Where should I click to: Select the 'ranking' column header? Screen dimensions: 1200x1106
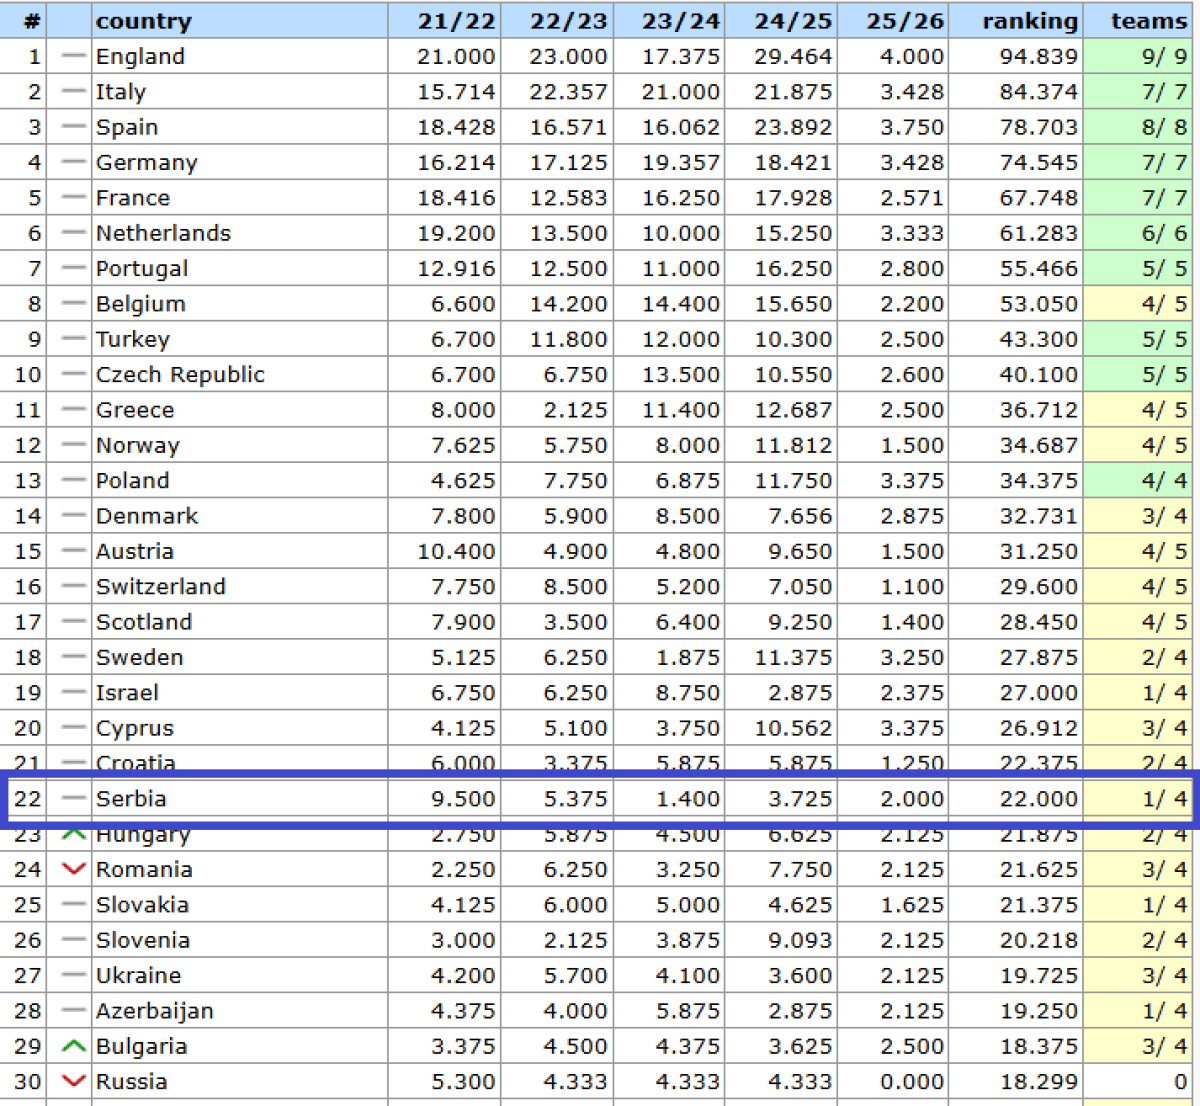click(1029, 21)
